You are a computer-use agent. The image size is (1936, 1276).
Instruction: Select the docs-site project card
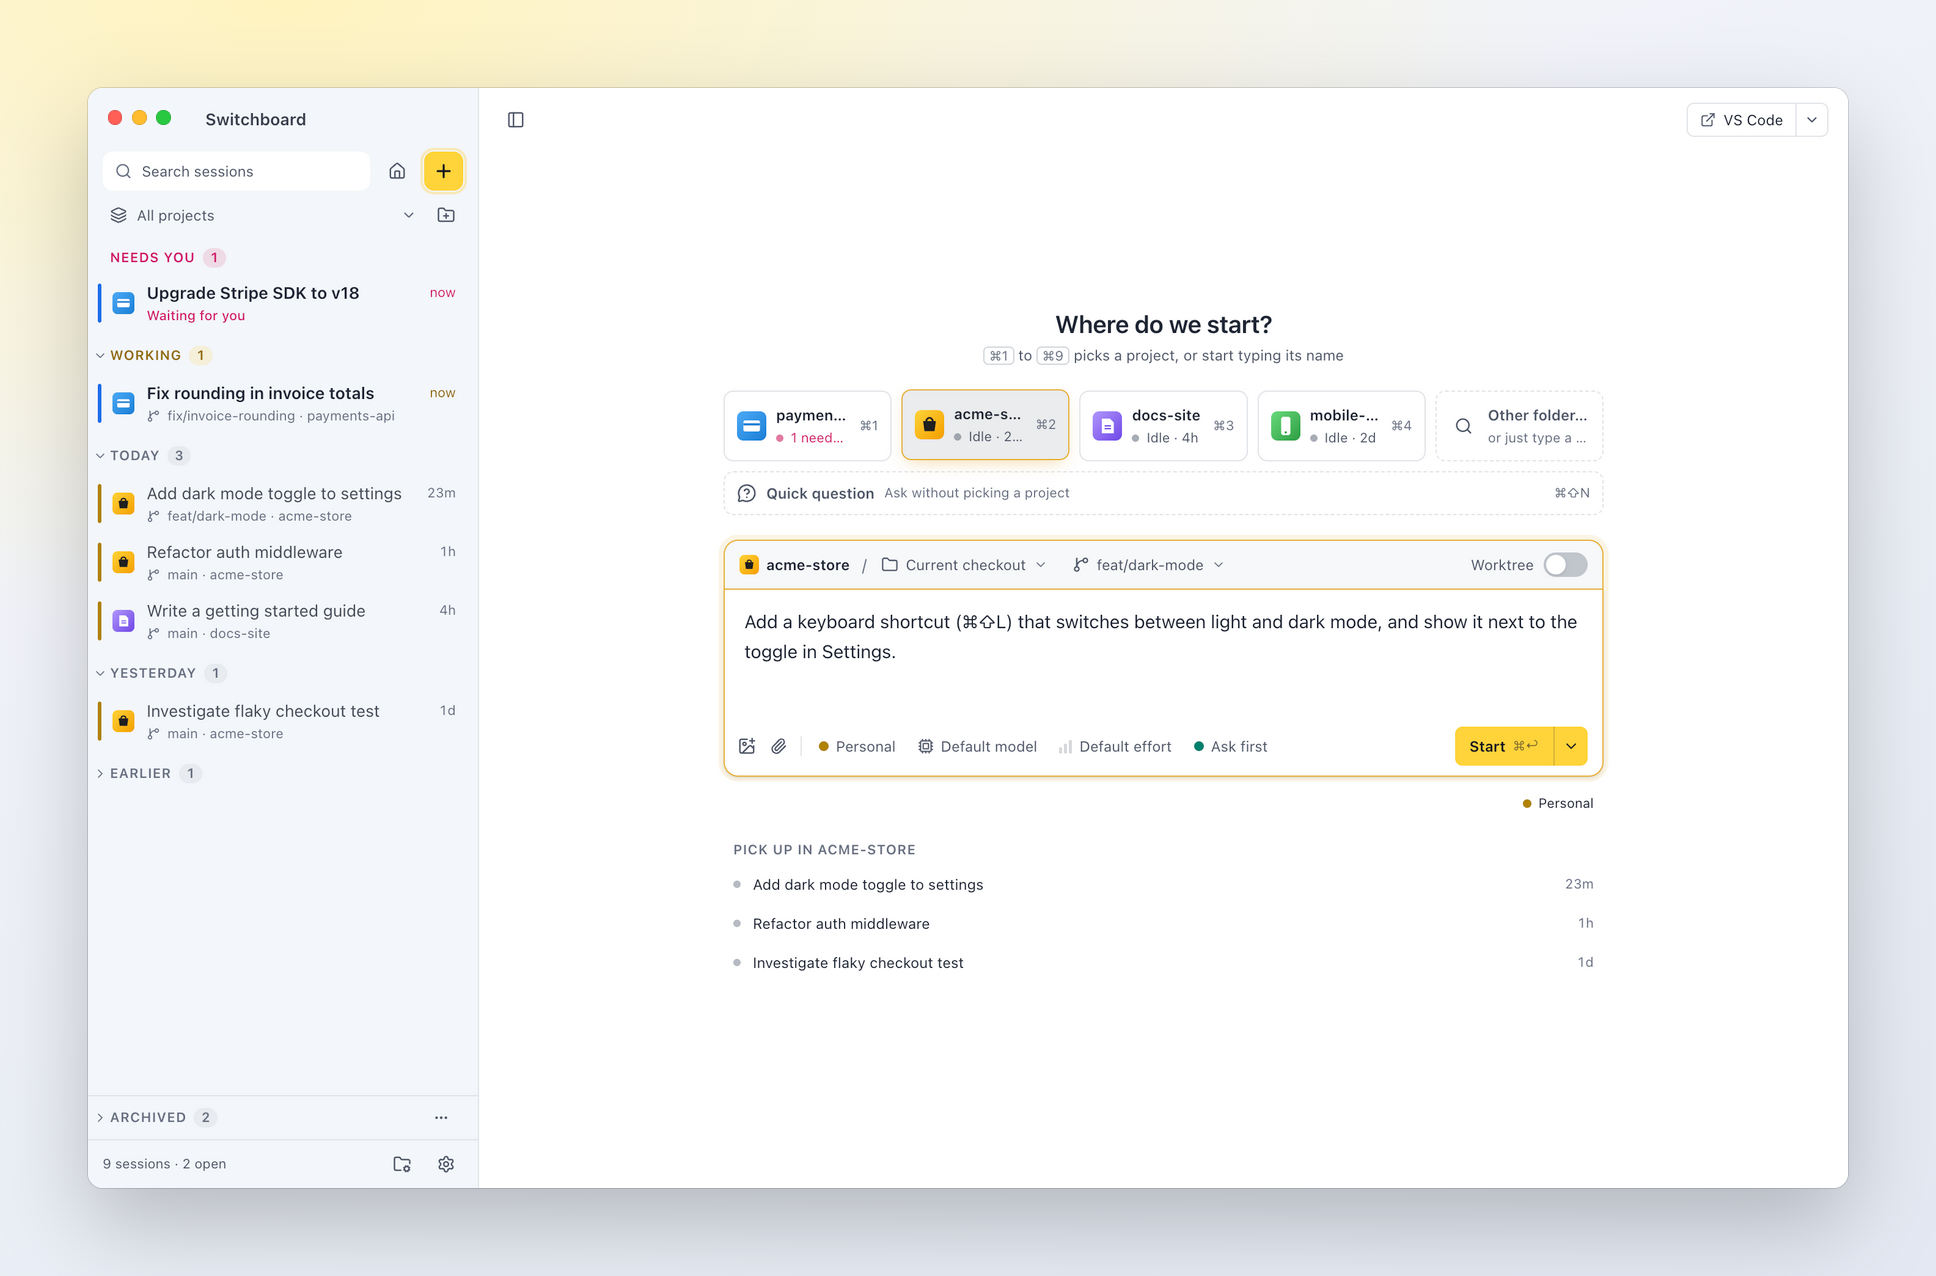pyautogui.click(x=1163, y=426)
